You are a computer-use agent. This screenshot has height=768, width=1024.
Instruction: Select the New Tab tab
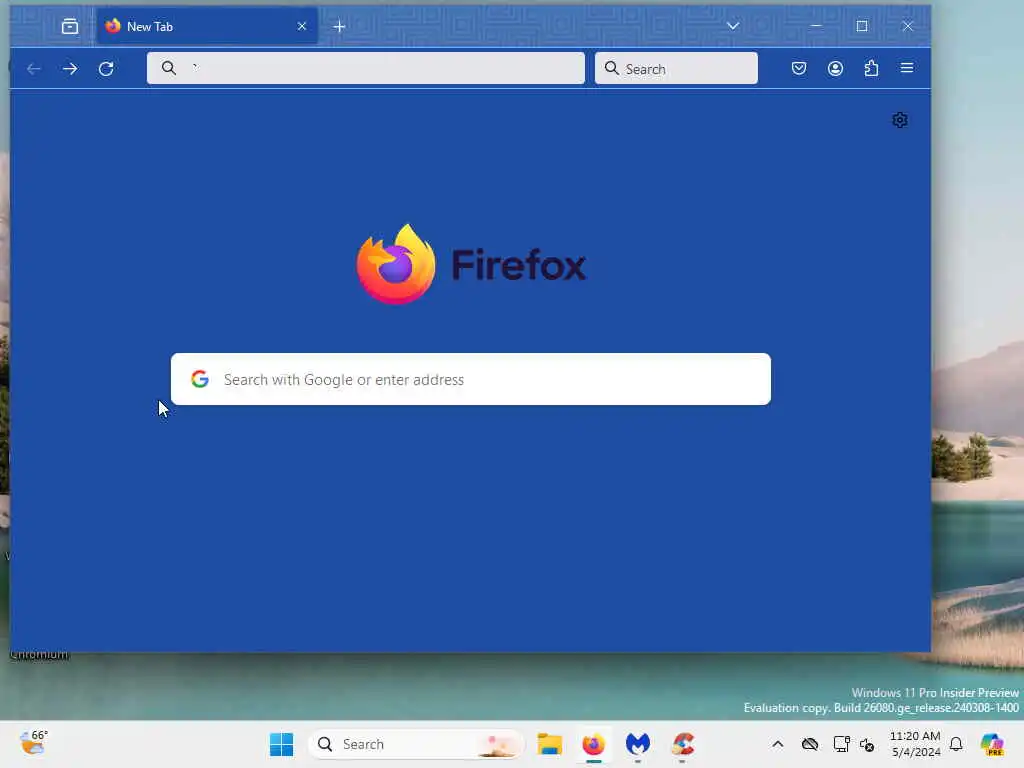pos(207,26)
